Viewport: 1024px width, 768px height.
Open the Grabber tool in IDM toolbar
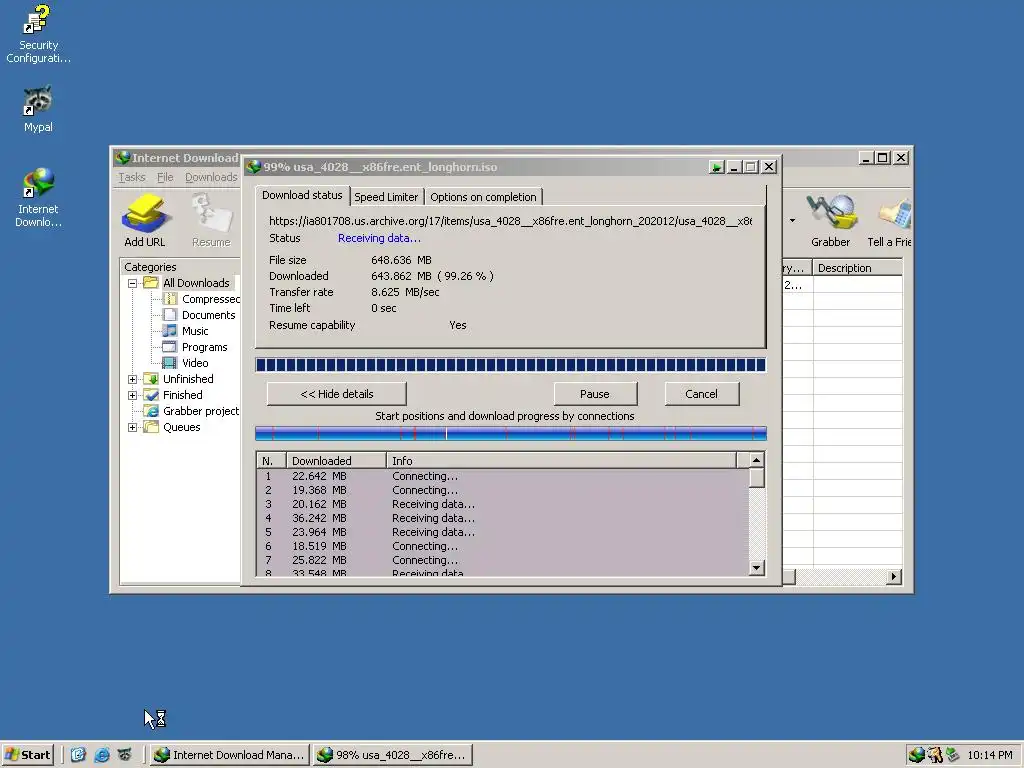(830, 220)
